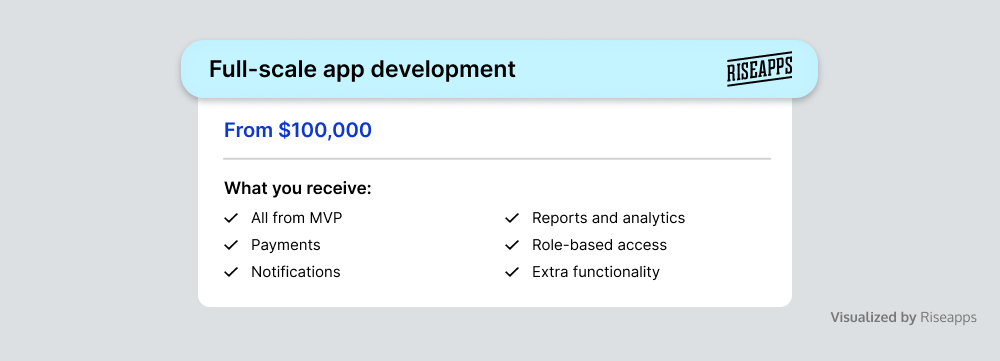The width and height of the screenshot is (1000, 361).
Task: Click the From $100,000 price text
Action: pos(298,130)
